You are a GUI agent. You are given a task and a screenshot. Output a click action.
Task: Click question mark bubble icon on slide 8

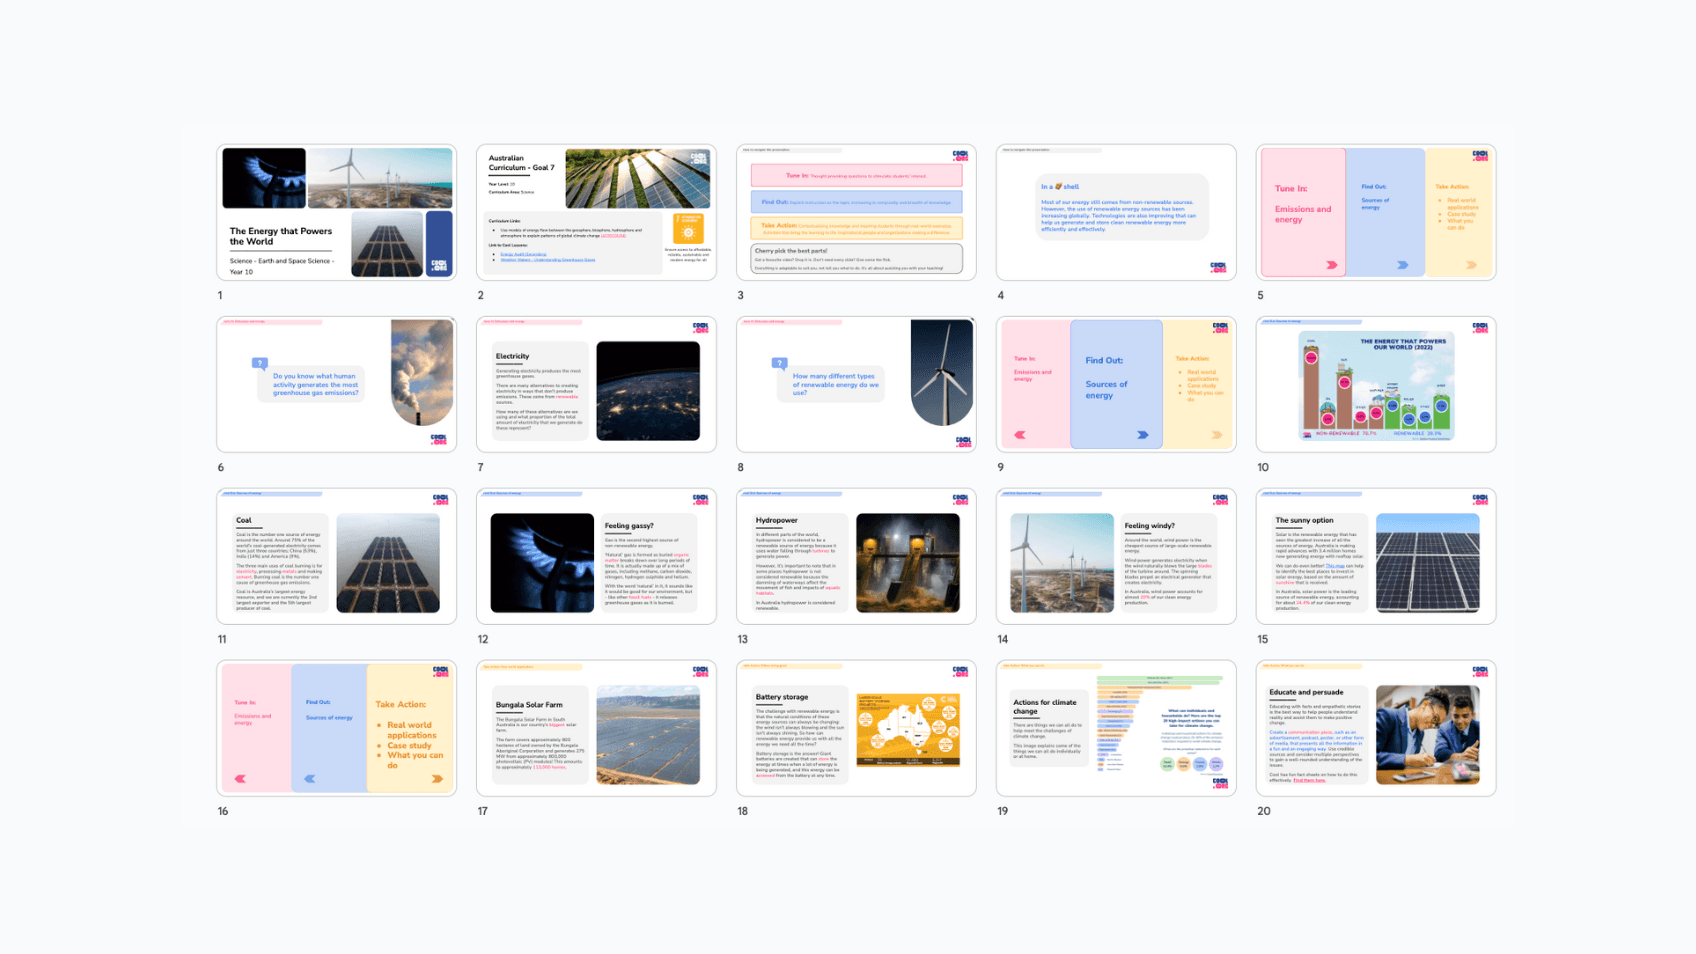[780, 364]
